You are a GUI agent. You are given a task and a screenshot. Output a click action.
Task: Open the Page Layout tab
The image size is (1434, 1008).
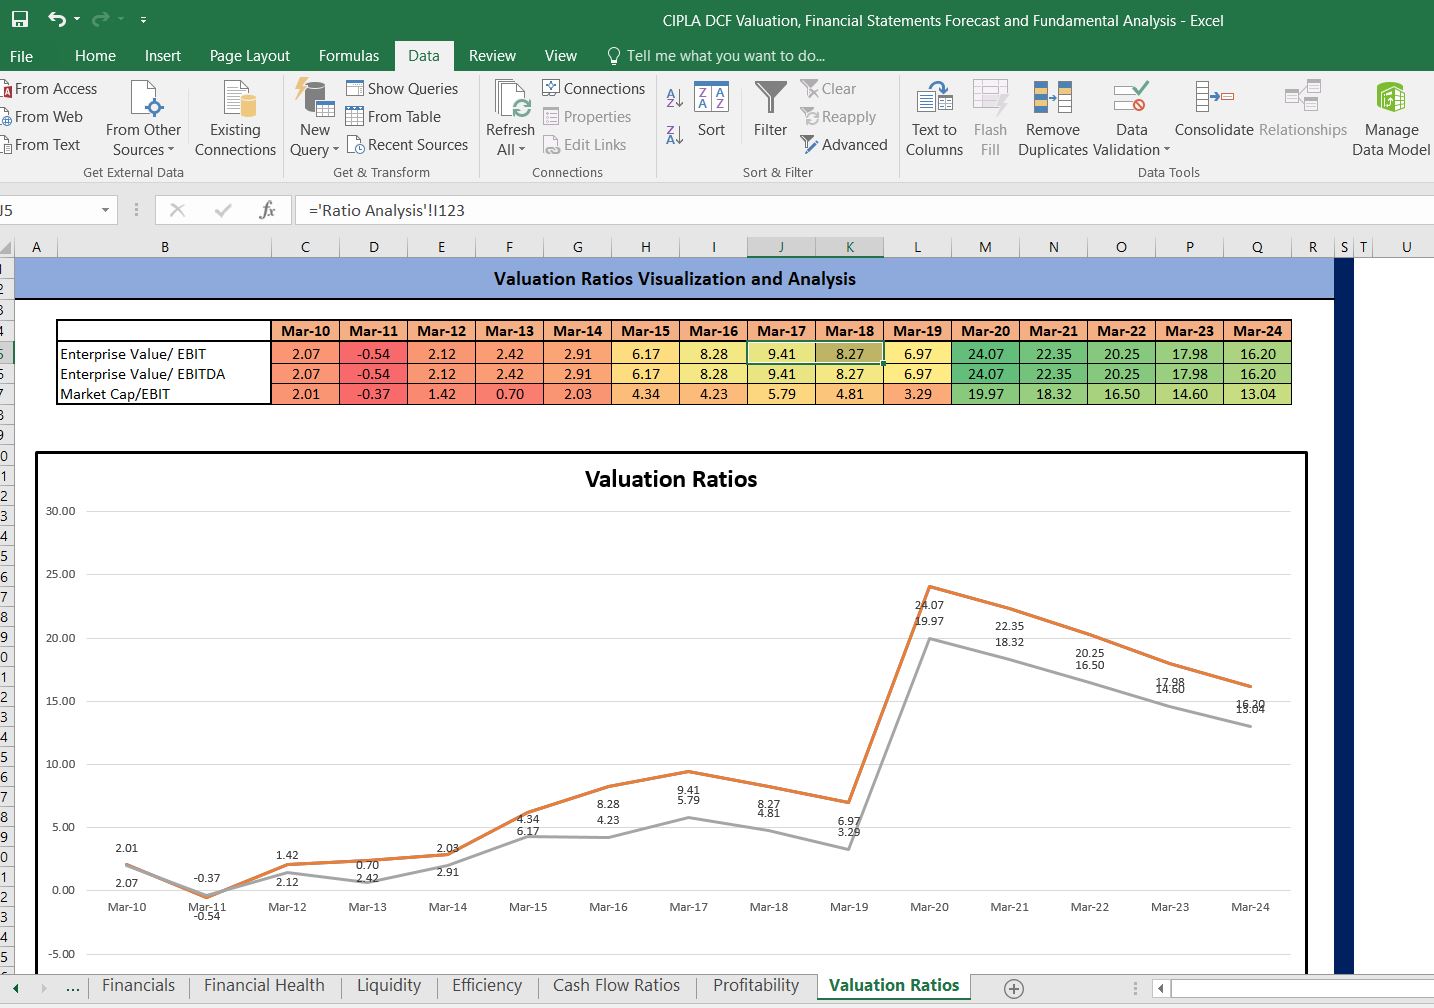pyautogui.click(x=249, y=56)
